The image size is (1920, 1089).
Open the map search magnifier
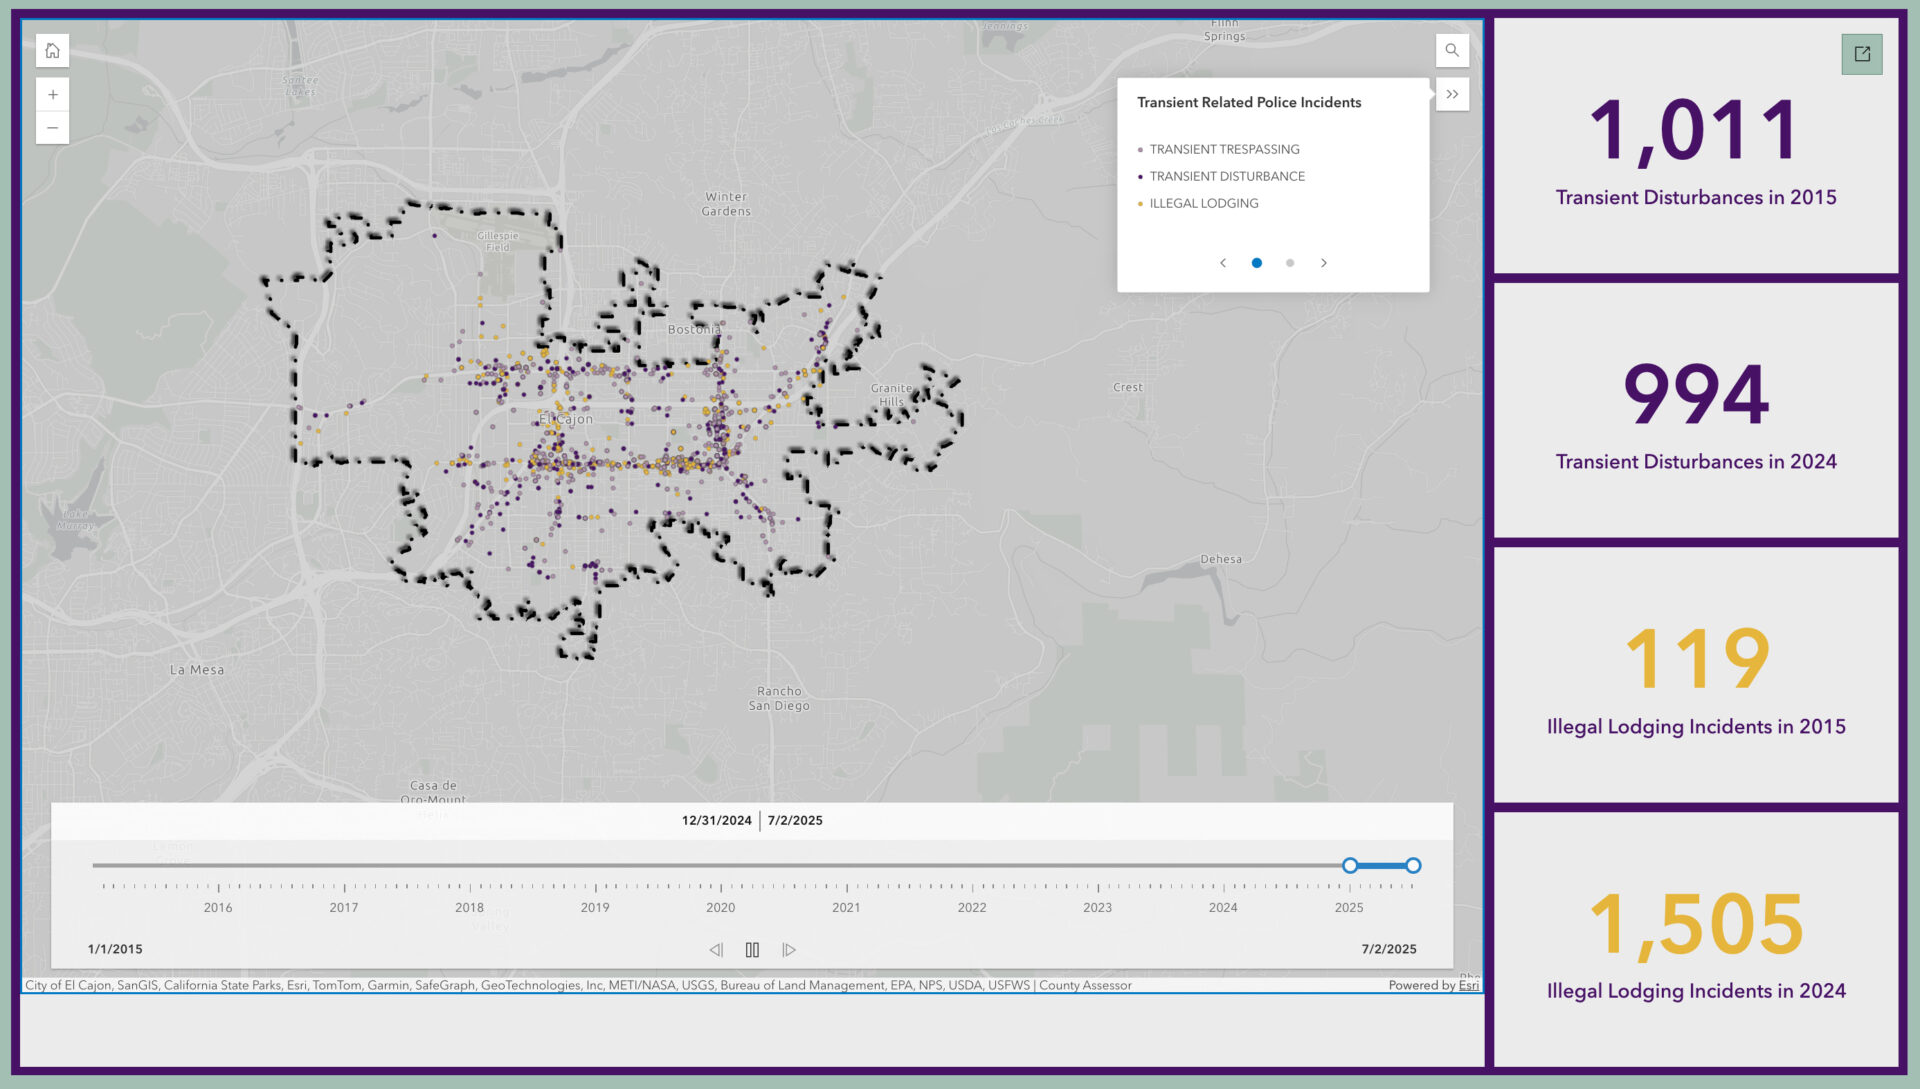(1452, 51)
